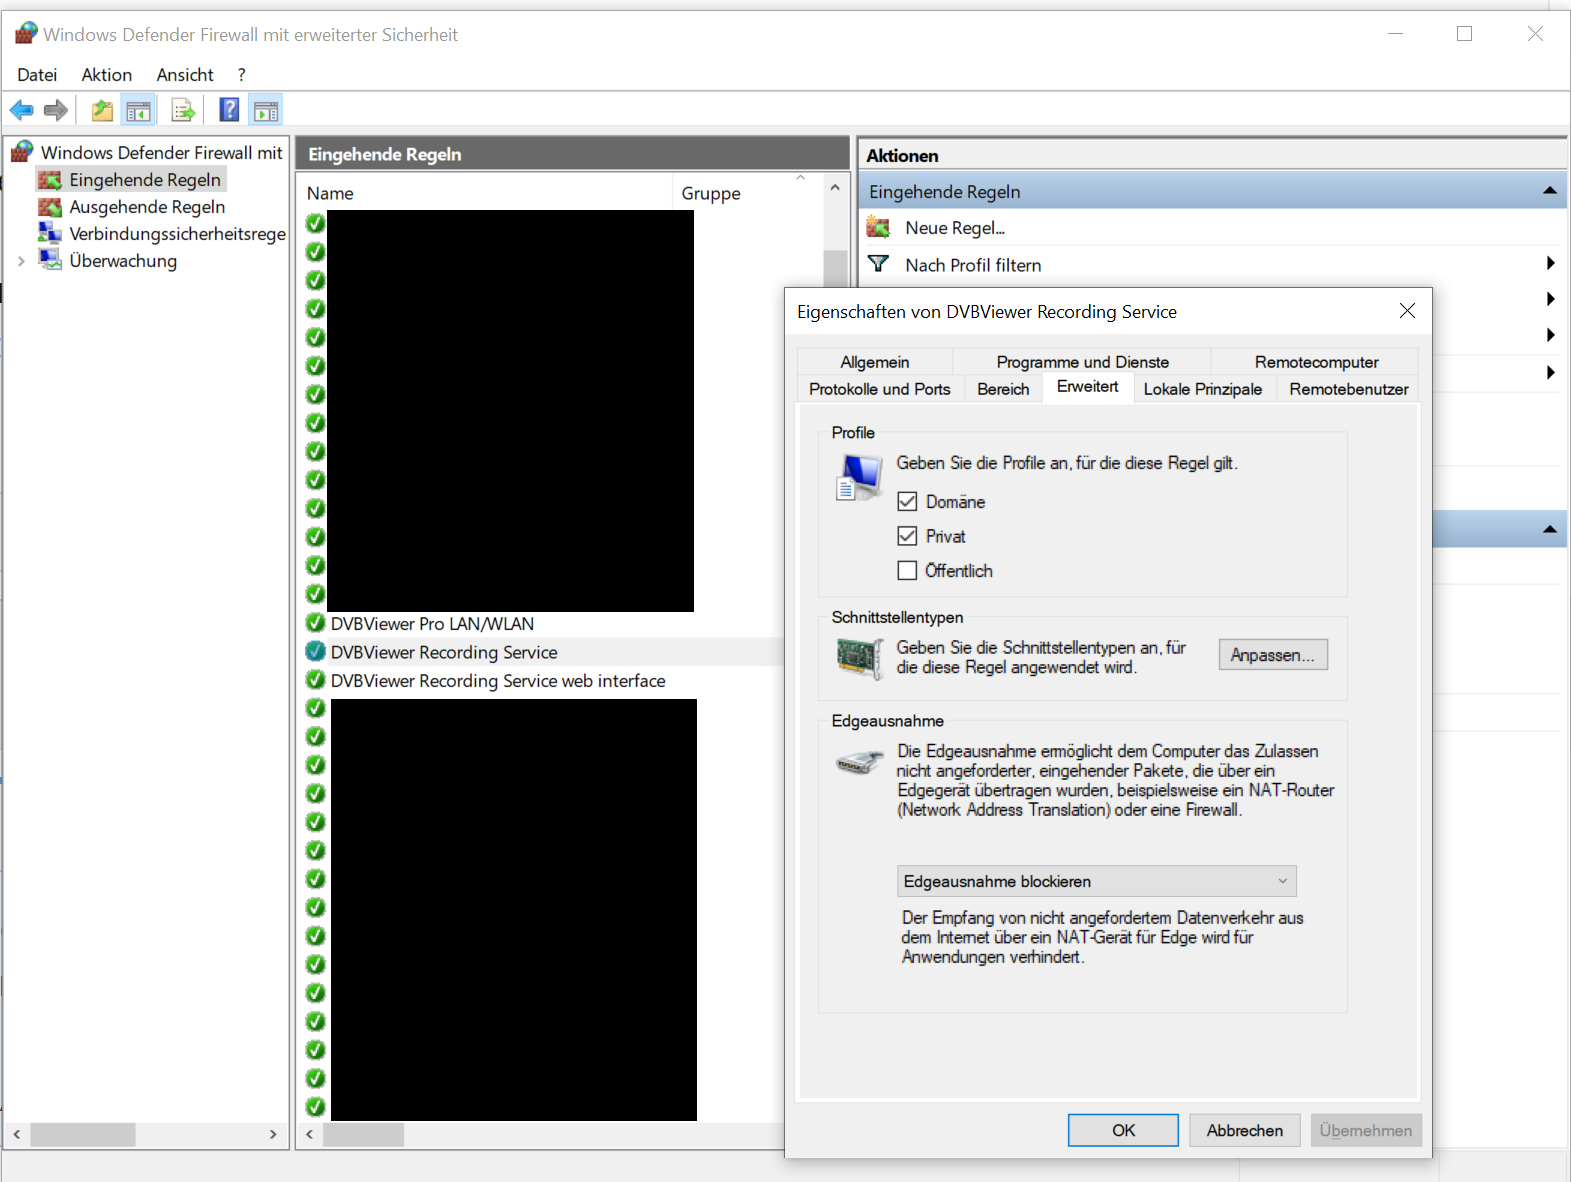Select the DVBViewer Pro LAN/WLAN rule
The height and width of the screenshot is (1182, 1571).
pos(432,623)
